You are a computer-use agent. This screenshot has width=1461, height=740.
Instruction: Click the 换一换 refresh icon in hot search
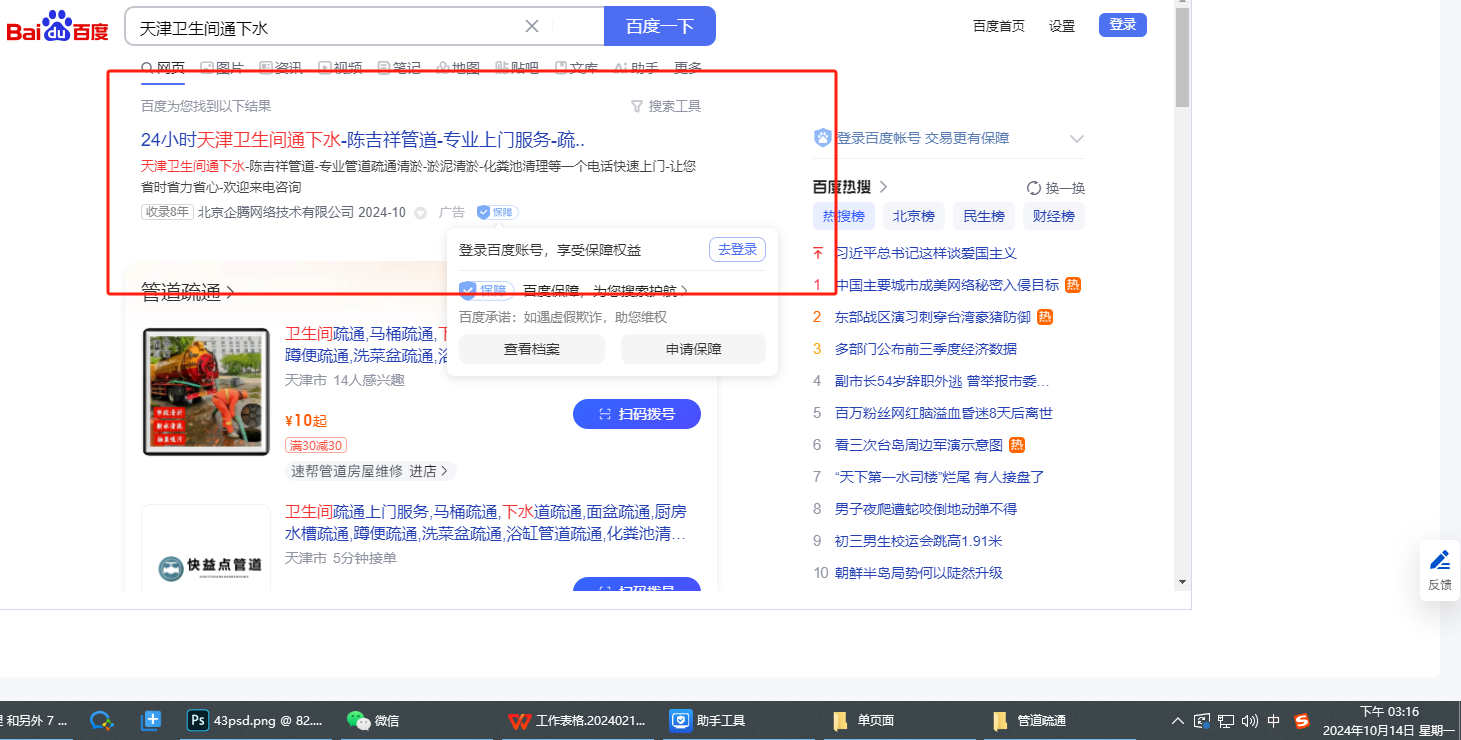[1034, 188]
